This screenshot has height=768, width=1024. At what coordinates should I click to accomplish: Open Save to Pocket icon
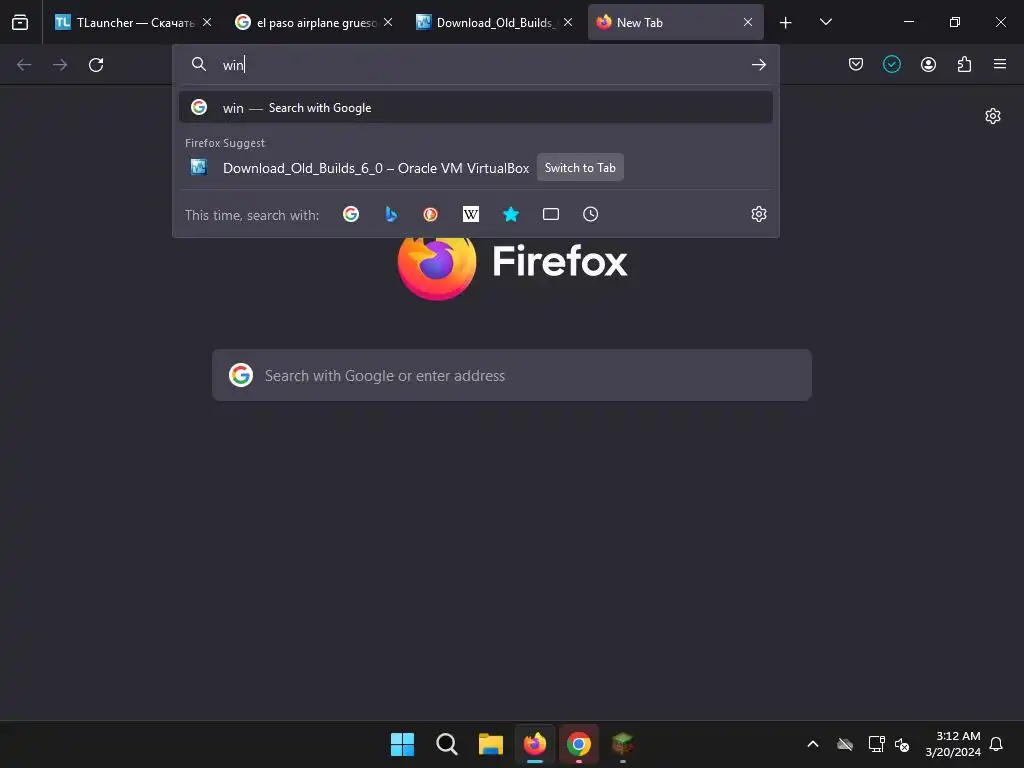(x=856, y=64)
